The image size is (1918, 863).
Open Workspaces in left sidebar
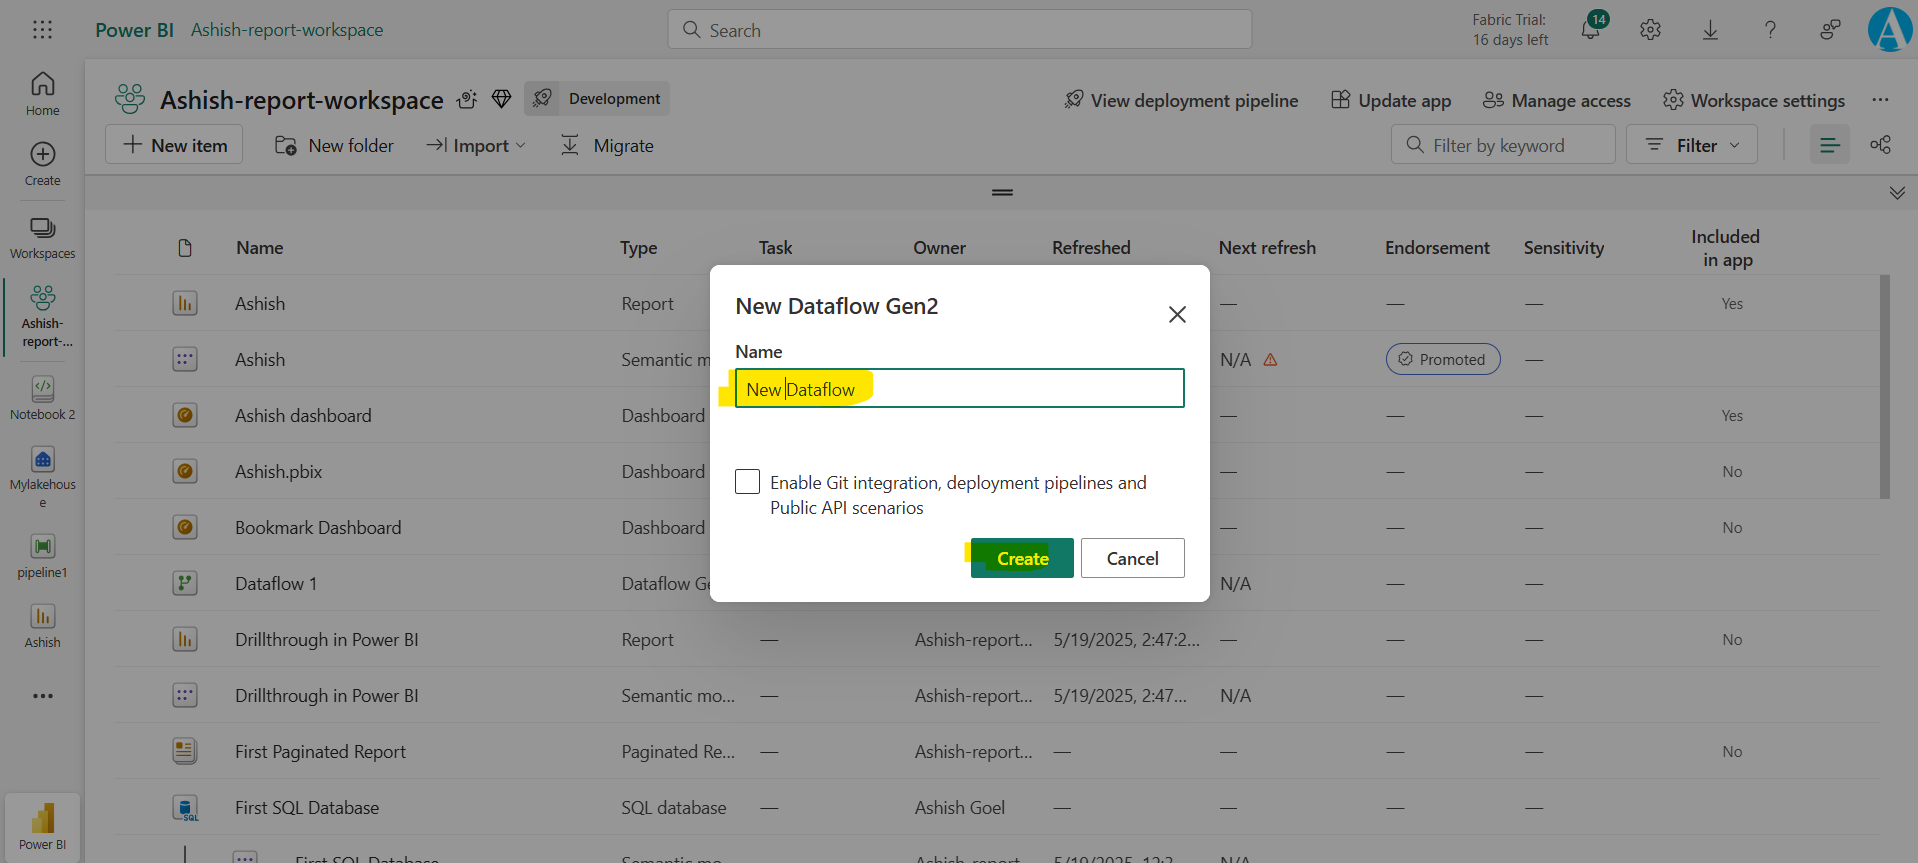click(42, 238)
